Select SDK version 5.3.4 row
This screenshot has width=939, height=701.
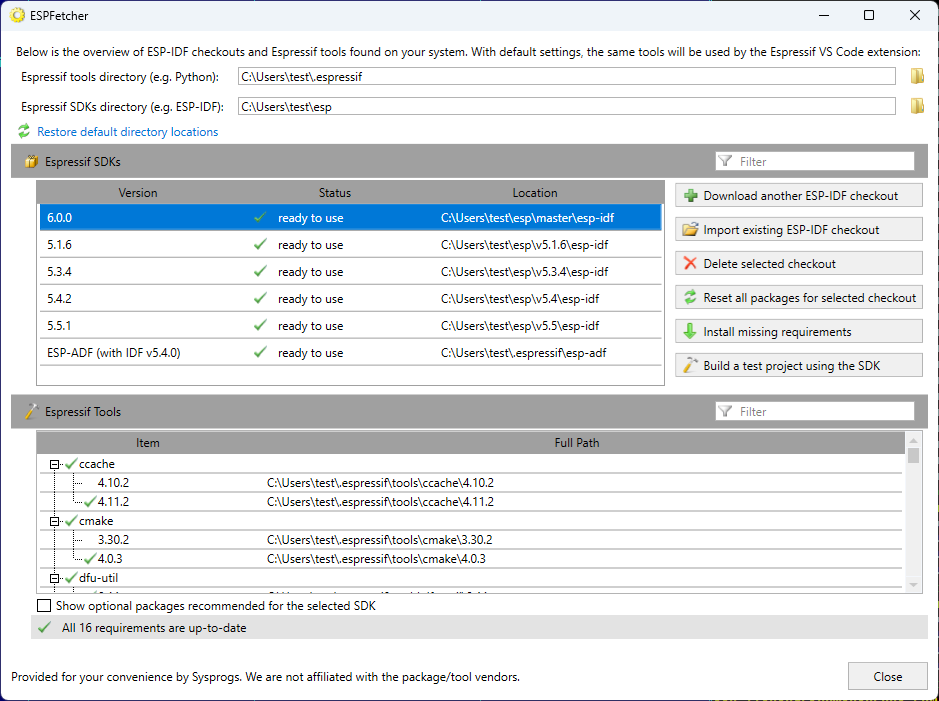[351, 271]
